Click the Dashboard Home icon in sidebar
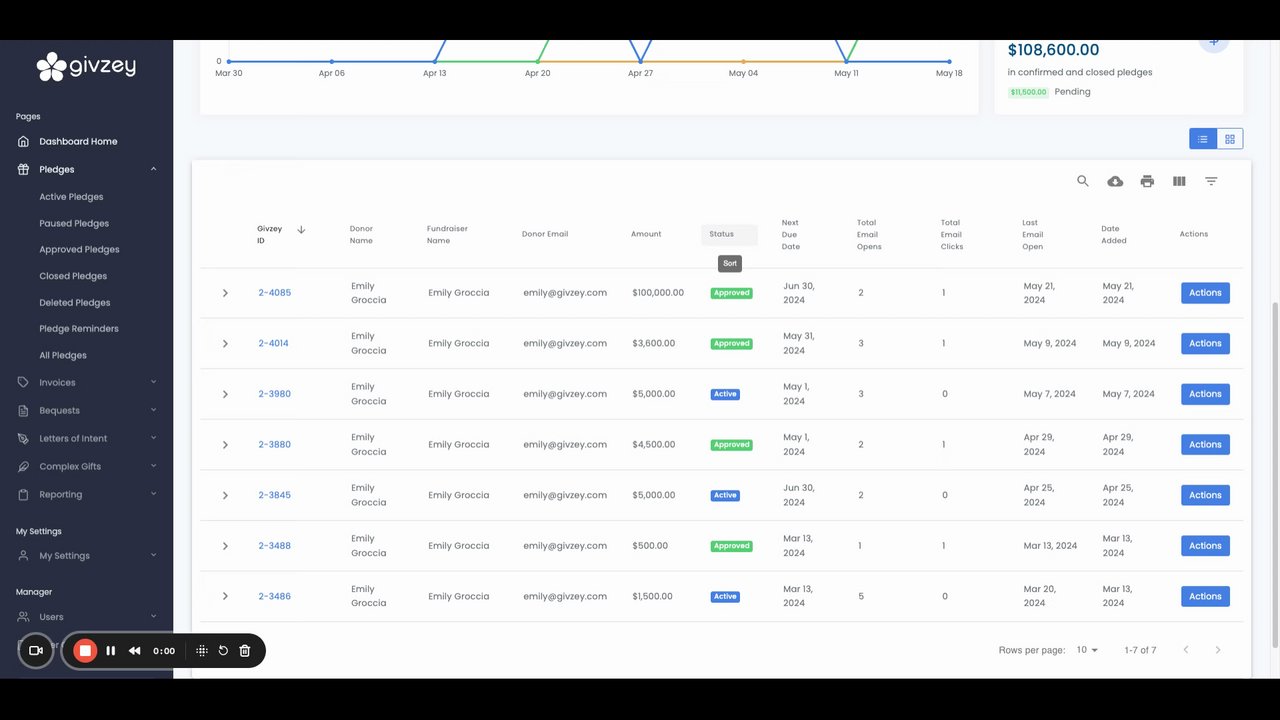 pos(23,141)
